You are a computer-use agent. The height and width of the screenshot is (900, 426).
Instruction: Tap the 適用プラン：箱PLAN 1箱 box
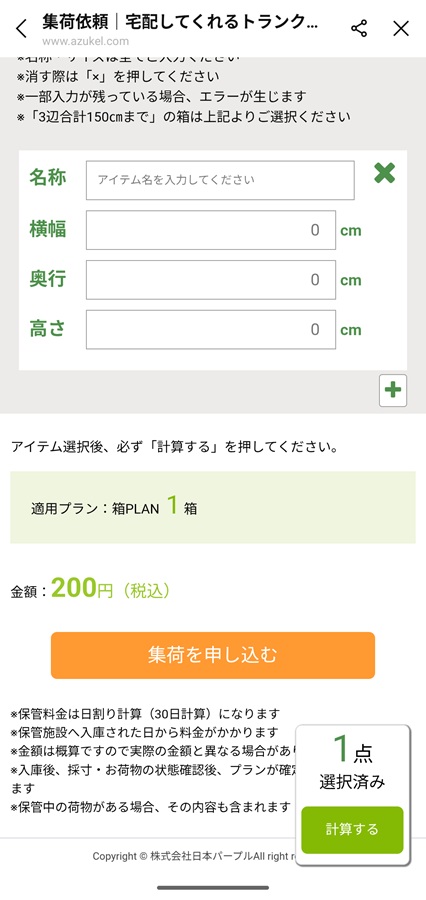[212, 507]
